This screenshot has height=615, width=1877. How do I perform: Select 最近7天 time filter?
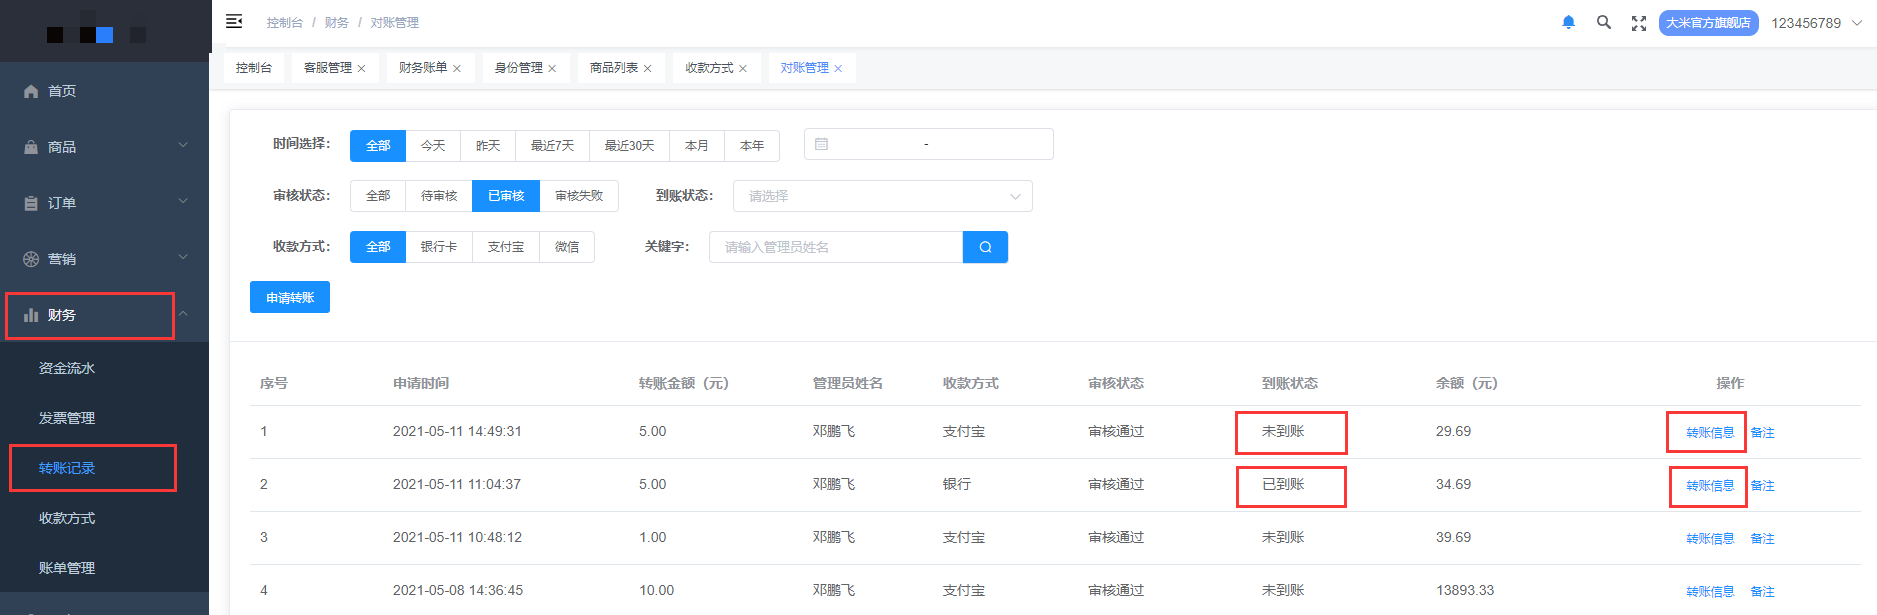tap(552, 145)
